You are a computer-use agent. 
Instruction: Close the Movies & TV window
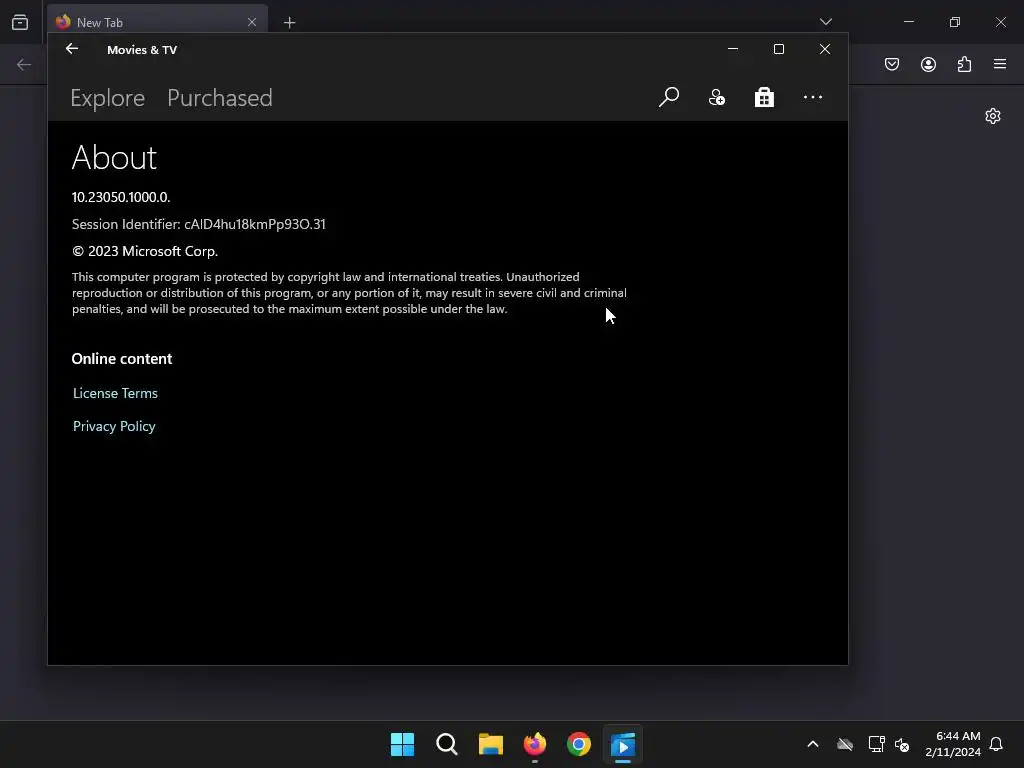(825, 49)
